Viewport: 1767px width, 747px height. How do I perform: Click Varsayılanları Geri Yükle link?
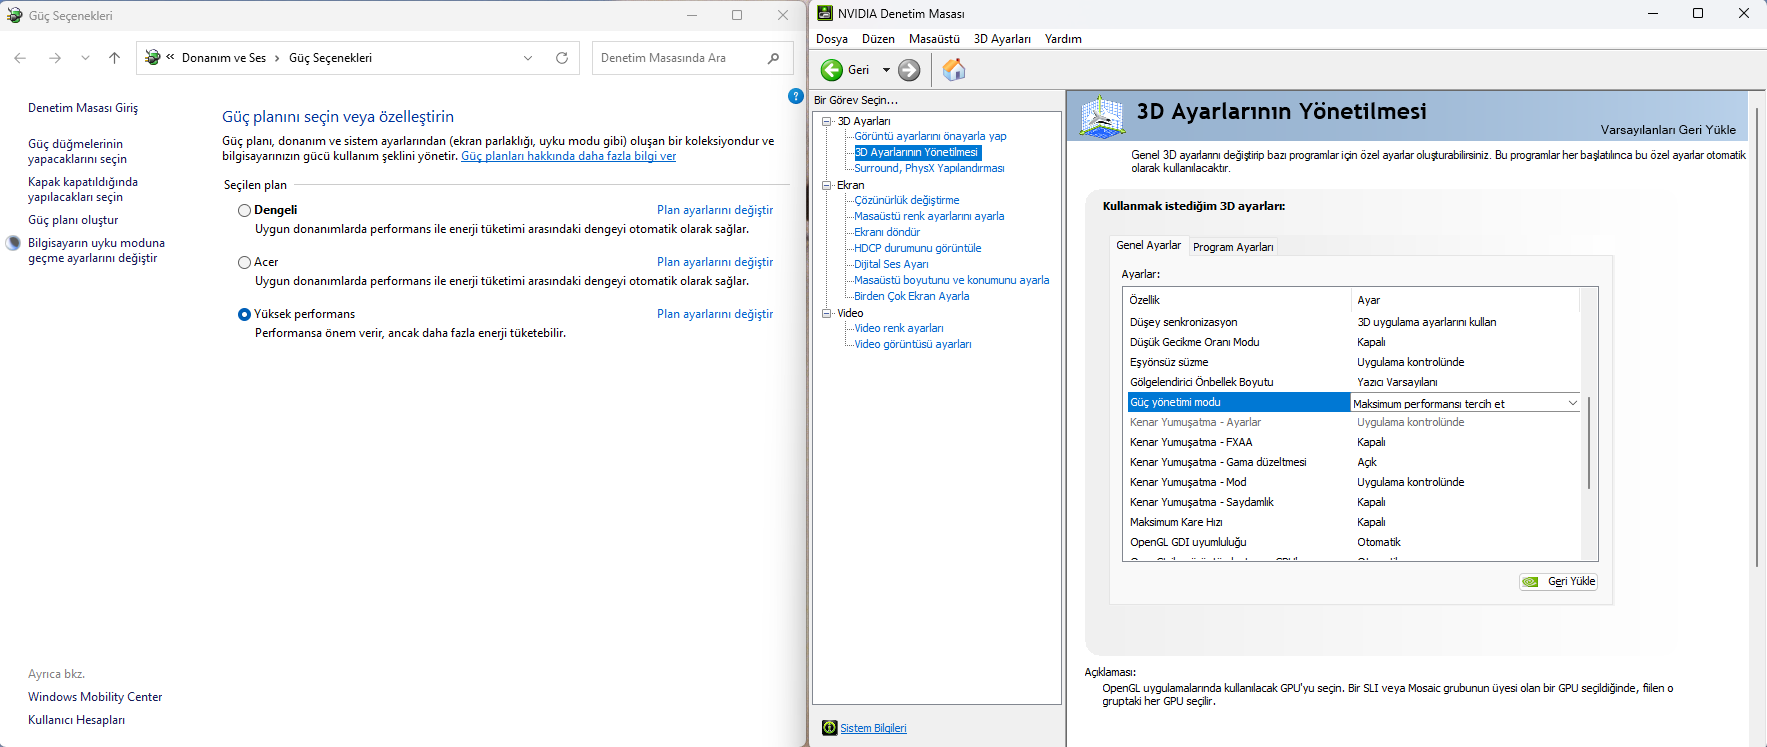1668,130
